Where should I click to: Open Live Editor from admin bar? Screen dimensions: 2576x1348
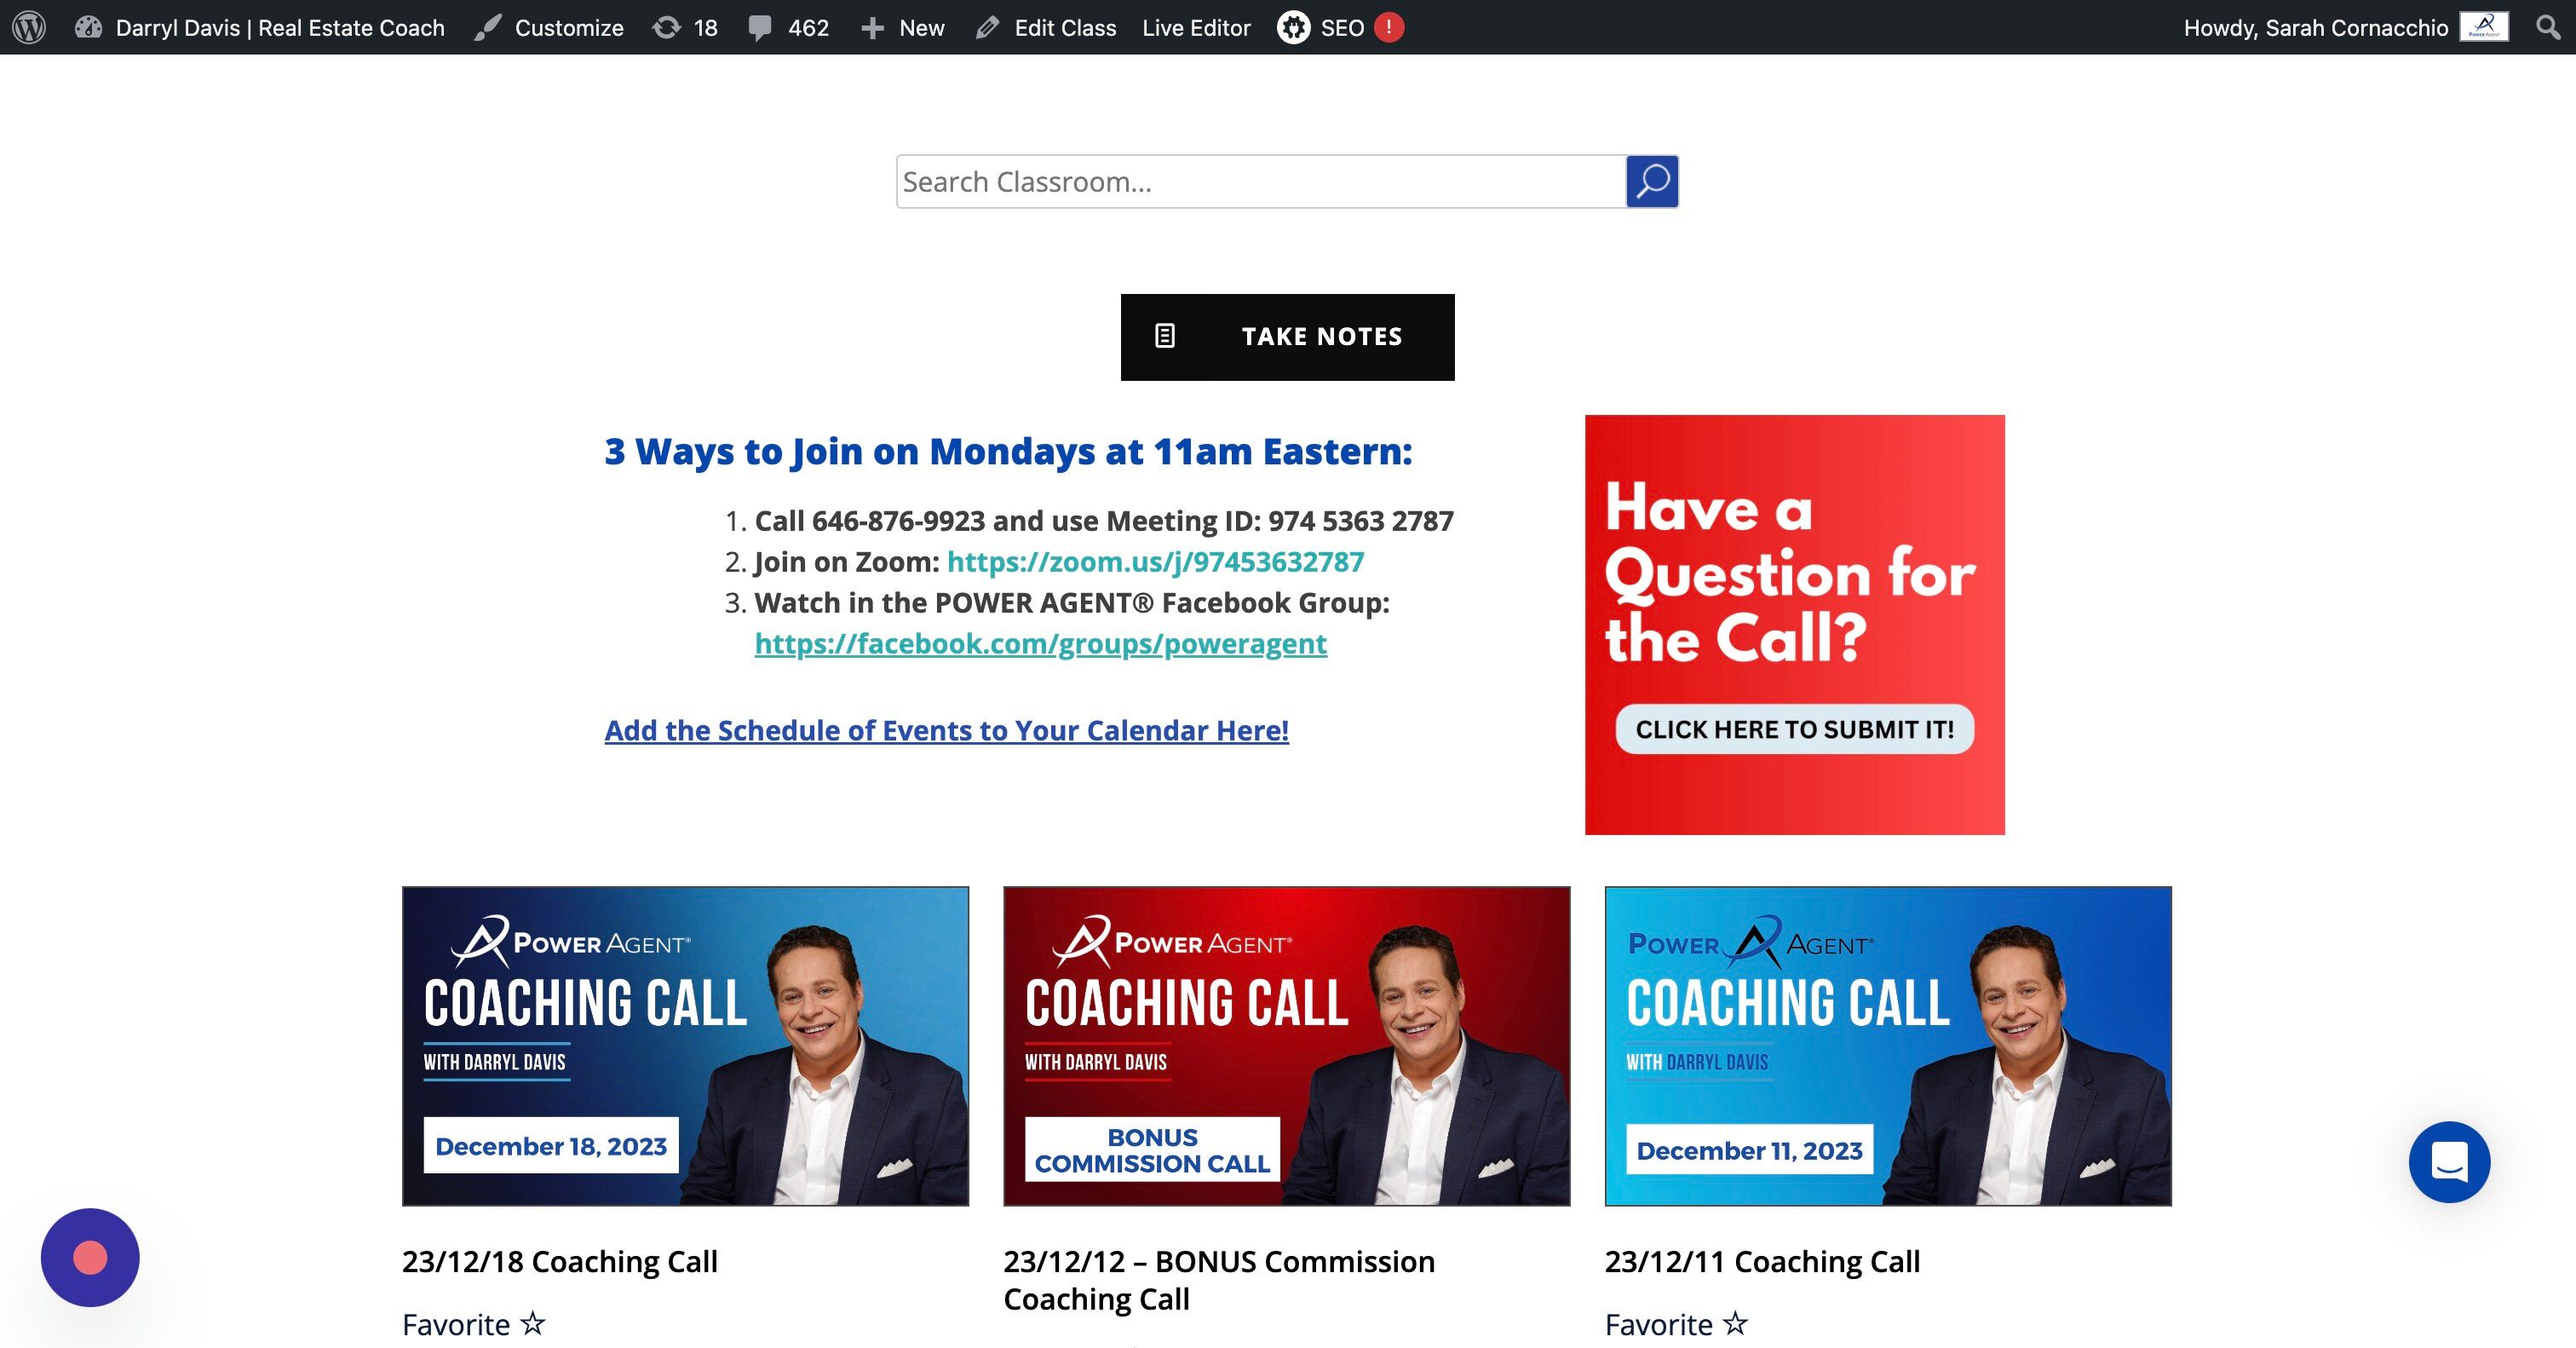[x=1196, y=27]
